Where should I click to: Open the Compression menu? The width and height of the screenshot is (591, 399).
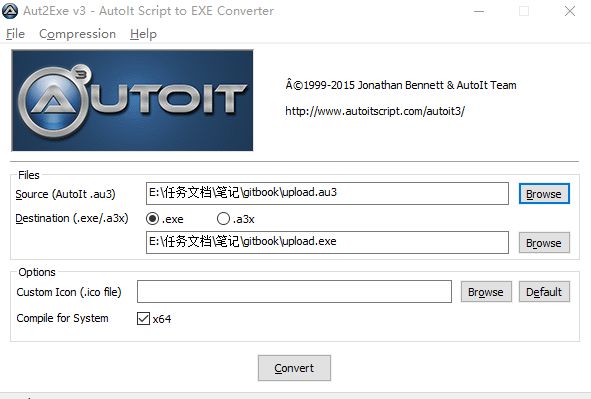77,34
